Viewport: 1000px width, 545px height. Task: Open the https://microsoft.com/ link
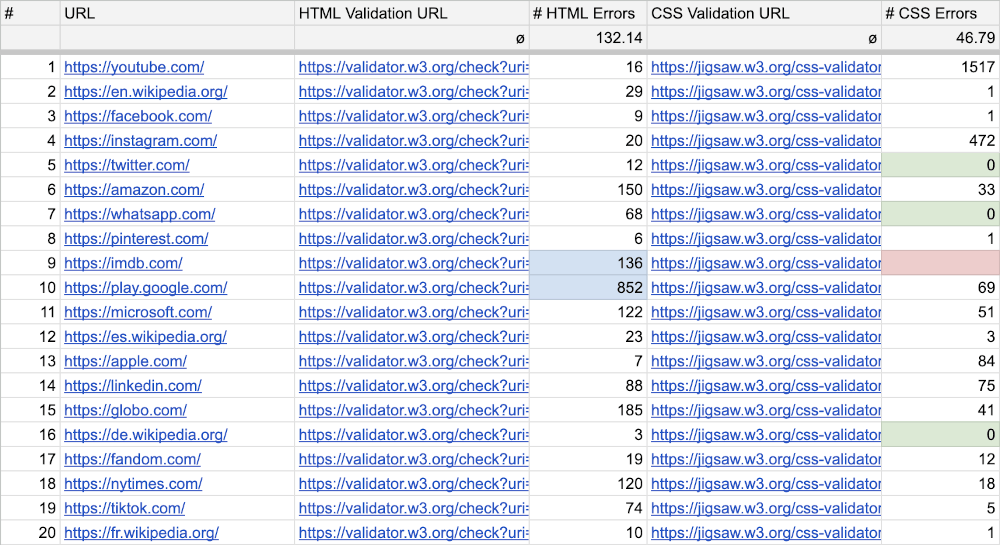coord(138,312)
